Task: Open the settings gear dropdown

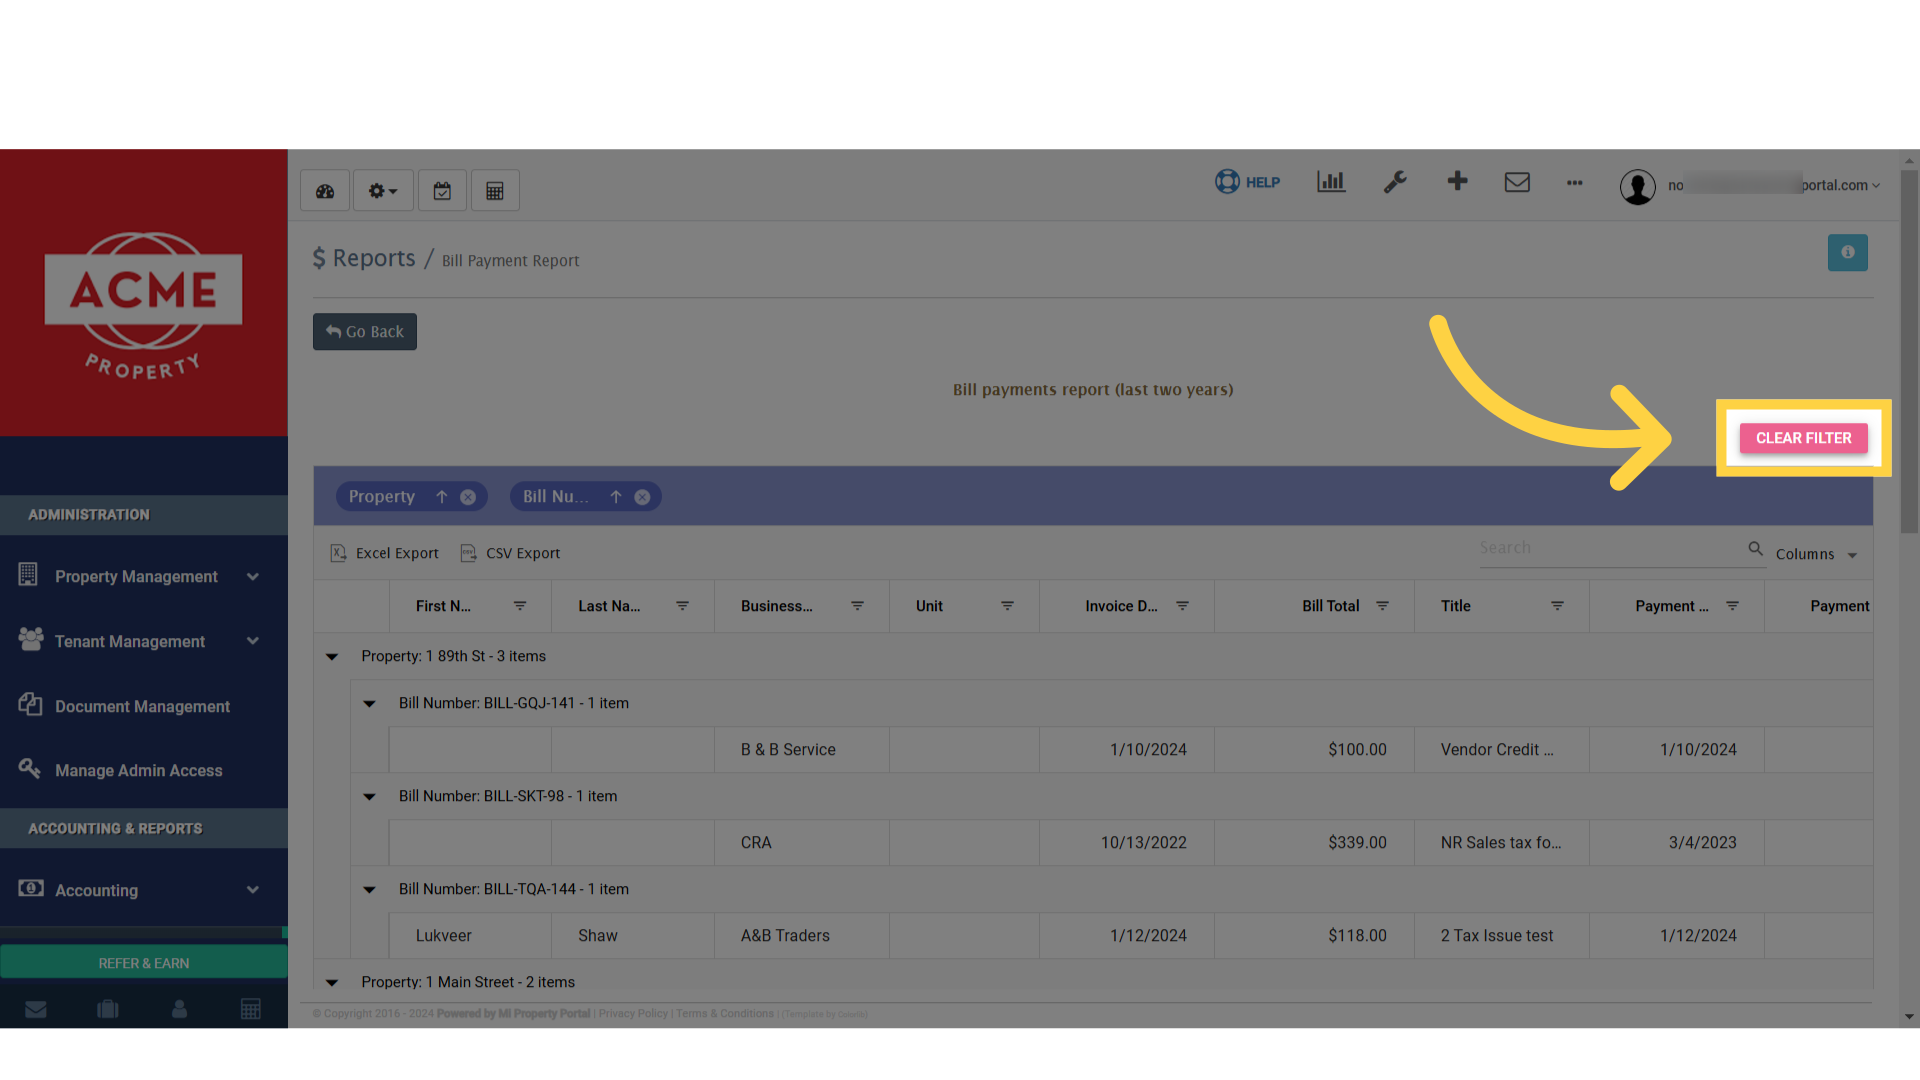Action: (383, 191)
